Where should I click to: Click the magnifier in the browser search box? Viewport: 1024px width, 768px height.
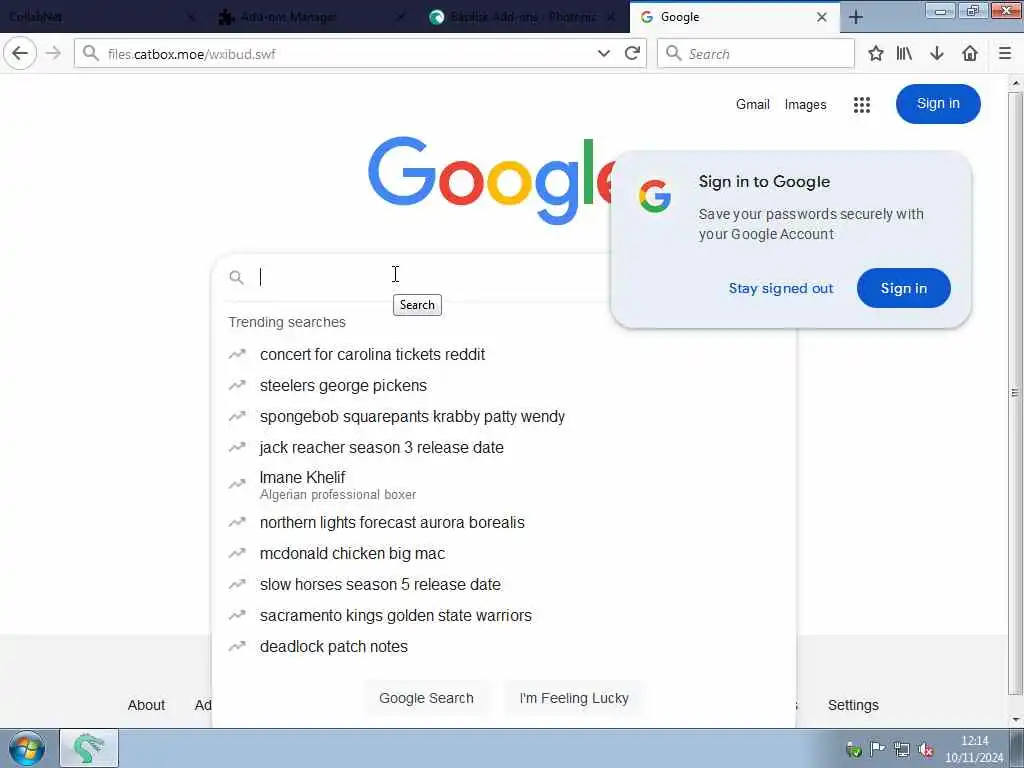[x=673, y=54]
